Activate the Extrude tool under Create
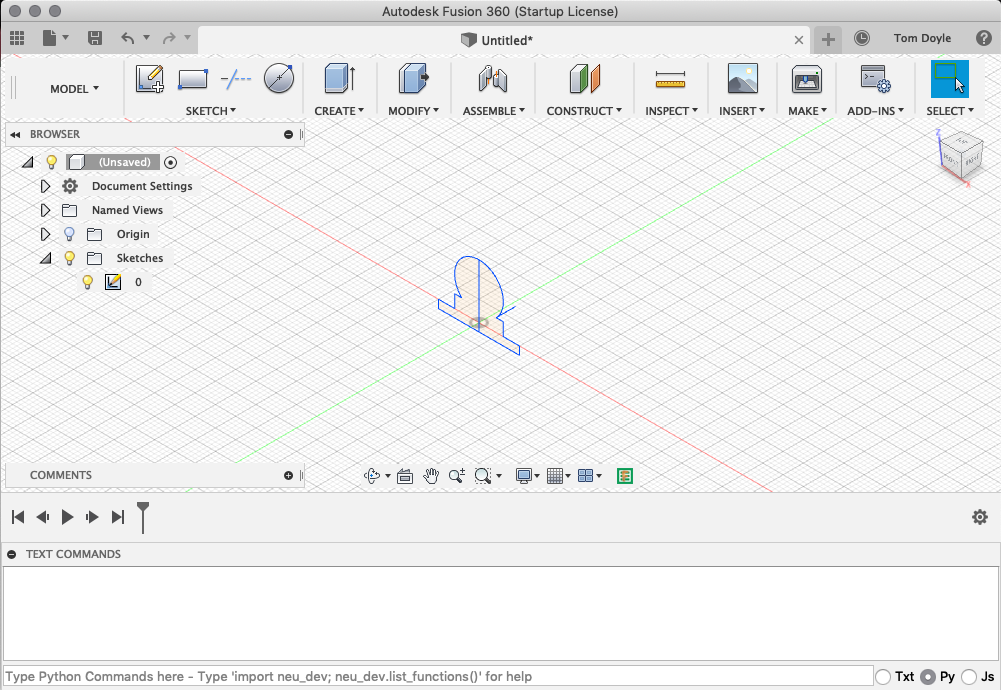 pyautogui.click(x=339, y=80)
